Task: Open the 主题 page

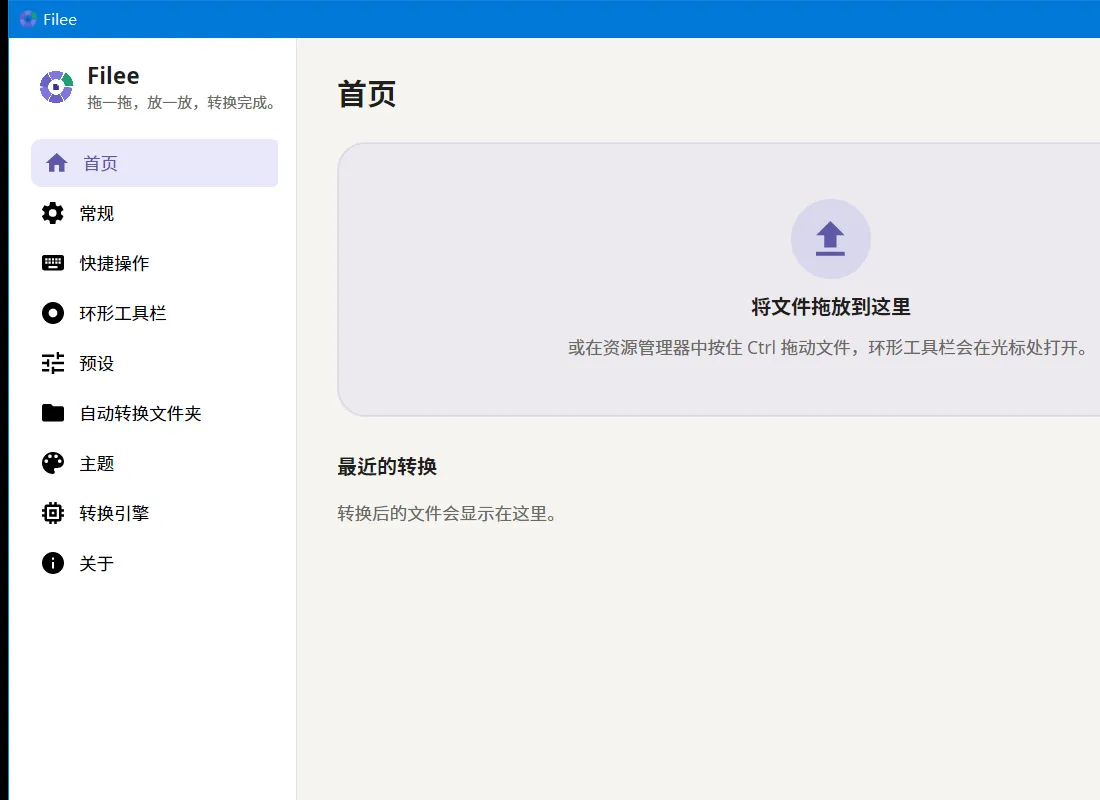Action: (x=154, y=463)
